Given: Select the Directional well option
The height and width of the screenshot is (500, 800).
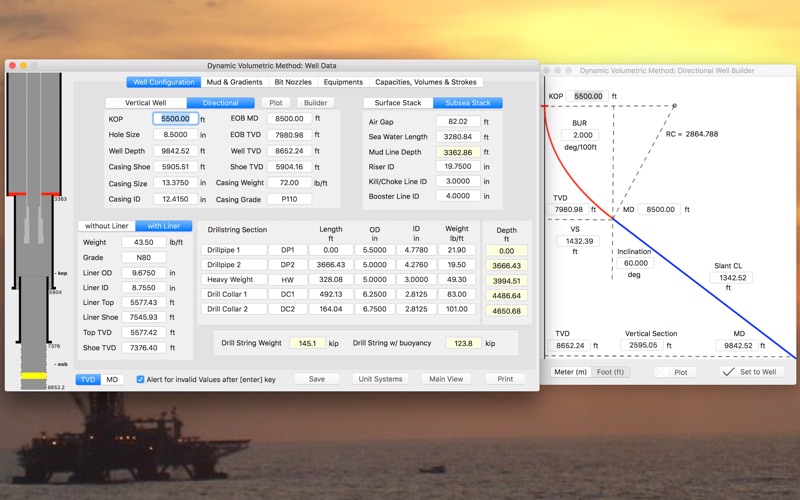Looking at the screenshot, I should point(220,103).
